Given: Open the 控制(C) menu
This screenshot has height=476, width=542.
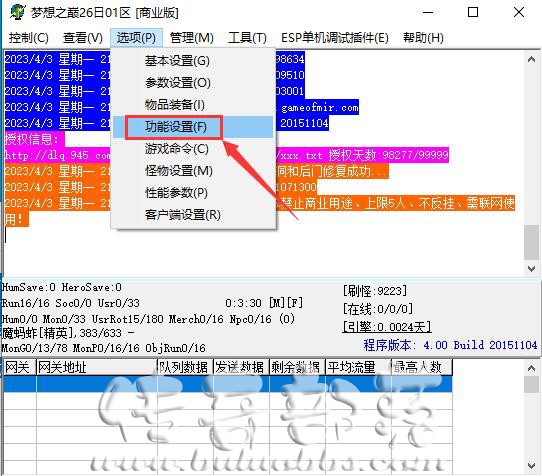Looking at the screenshot, I should click(x=28, y=38).
